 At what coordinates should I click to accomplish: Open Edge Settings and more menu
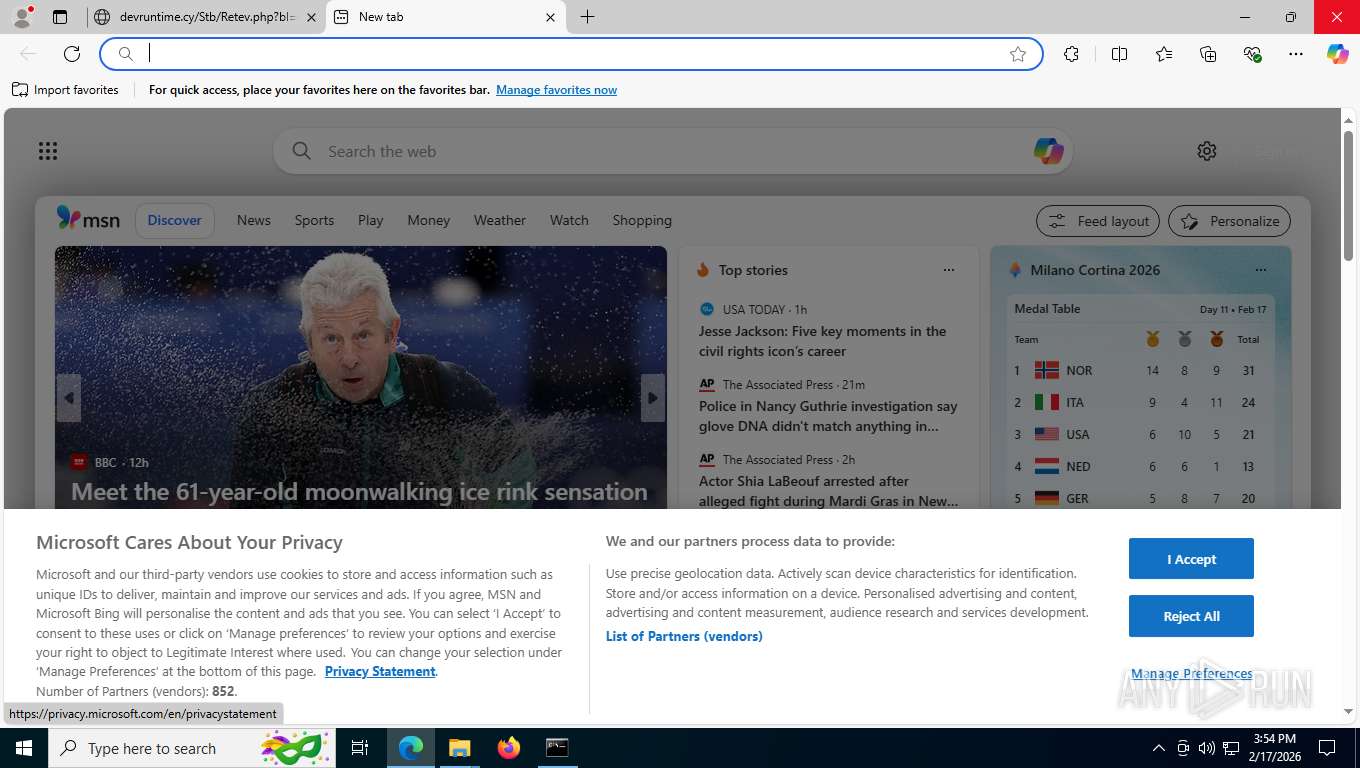click(x=1296, y=54)
